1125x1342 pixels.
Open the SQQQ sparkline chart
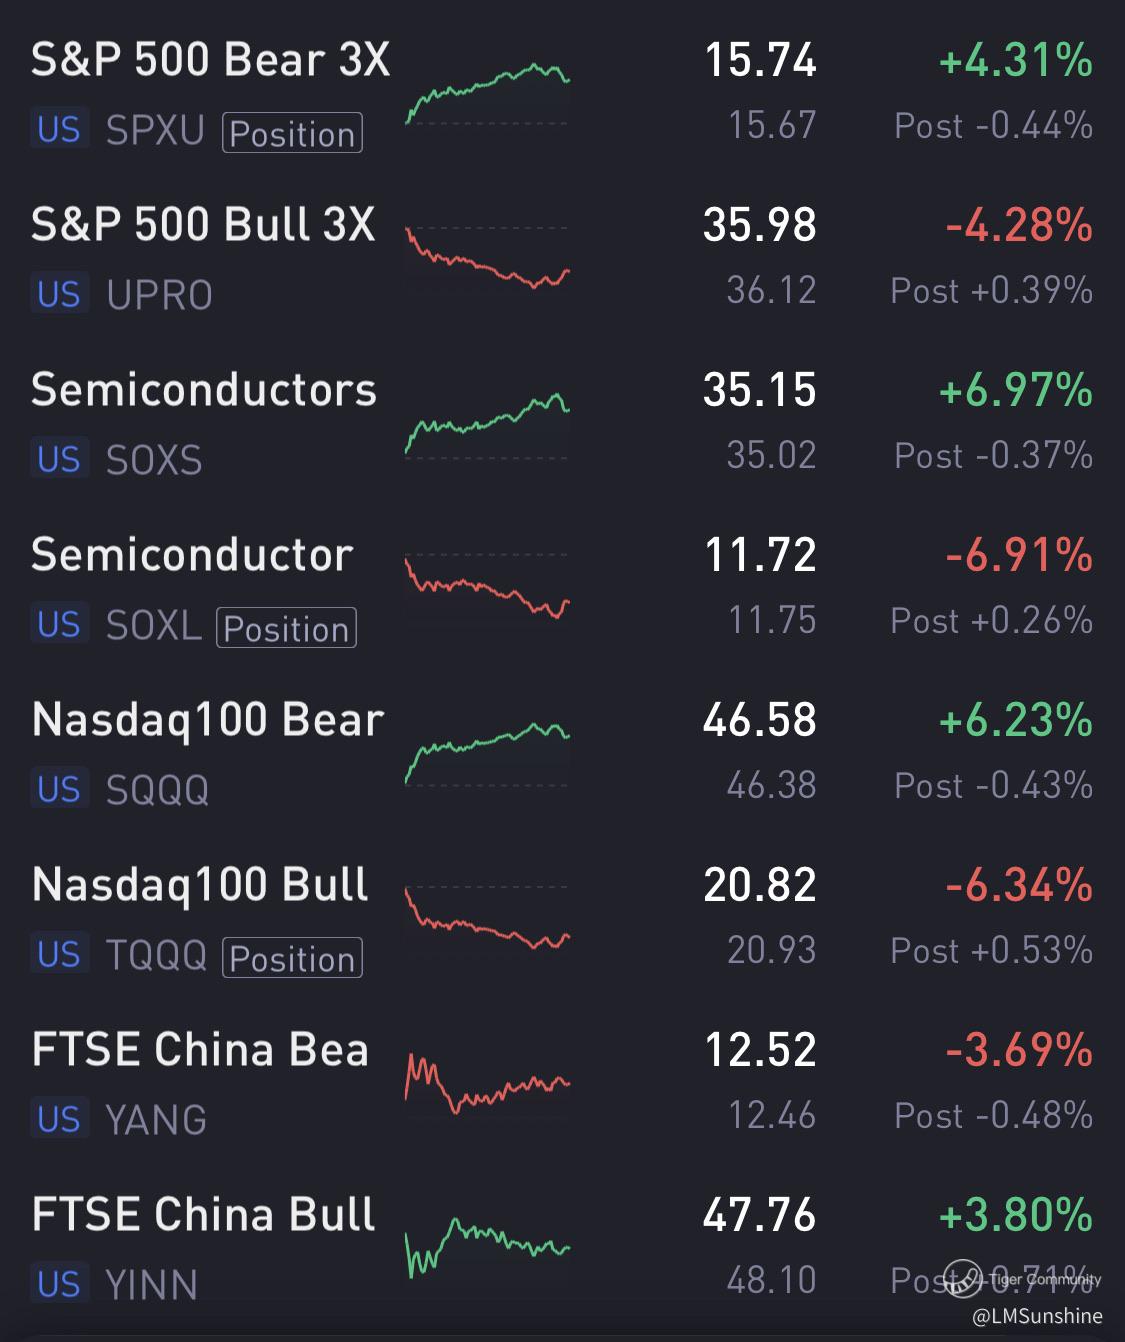point(487,754)
